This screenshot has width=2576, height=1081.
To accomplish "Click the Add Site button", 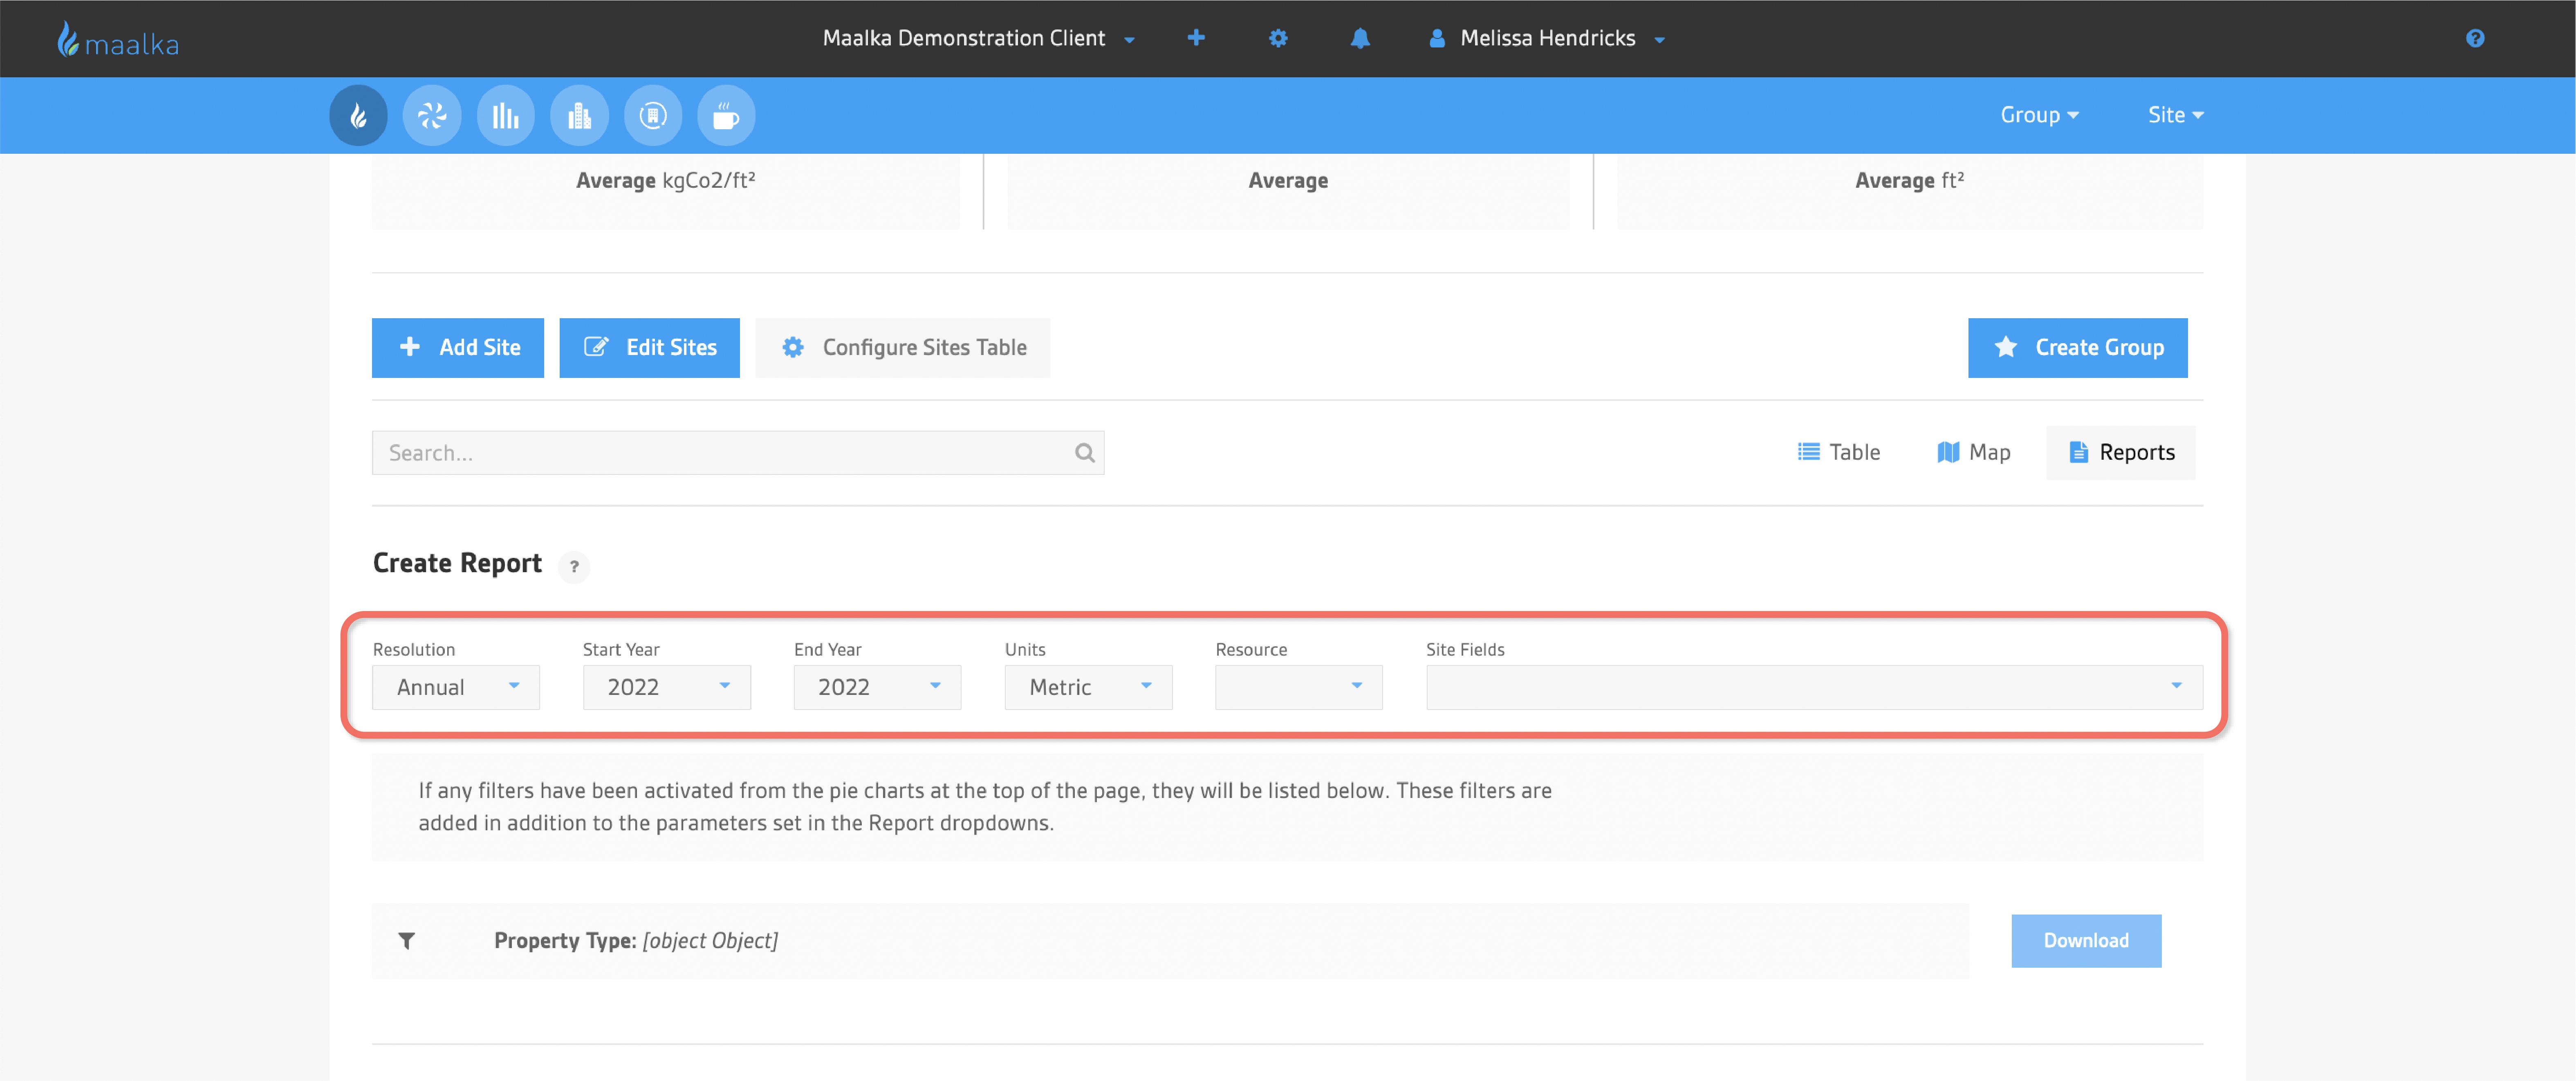I will click(x=458, y=348).
